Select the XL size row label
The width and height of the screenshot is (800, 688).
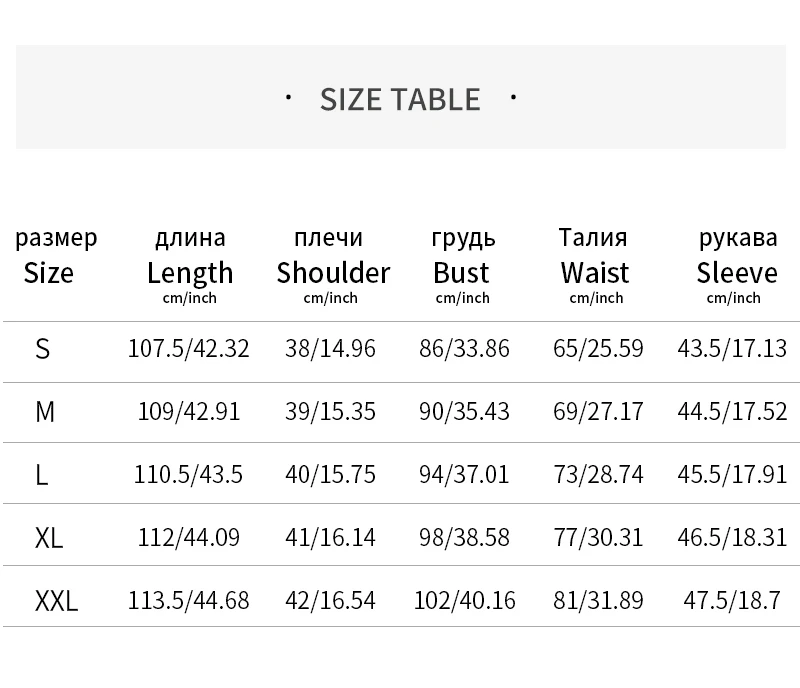(x=49, y=538)
